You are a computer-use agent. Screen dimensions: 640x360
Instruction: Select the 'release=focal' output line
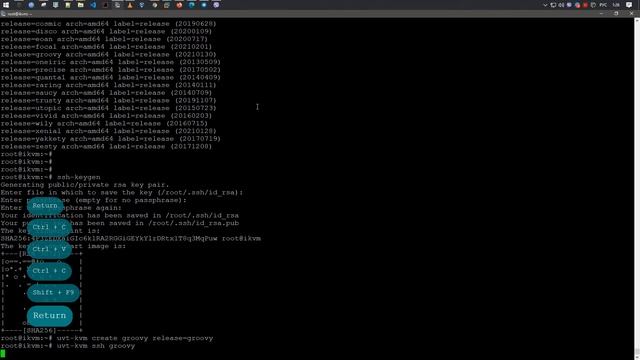coord(106,47)
